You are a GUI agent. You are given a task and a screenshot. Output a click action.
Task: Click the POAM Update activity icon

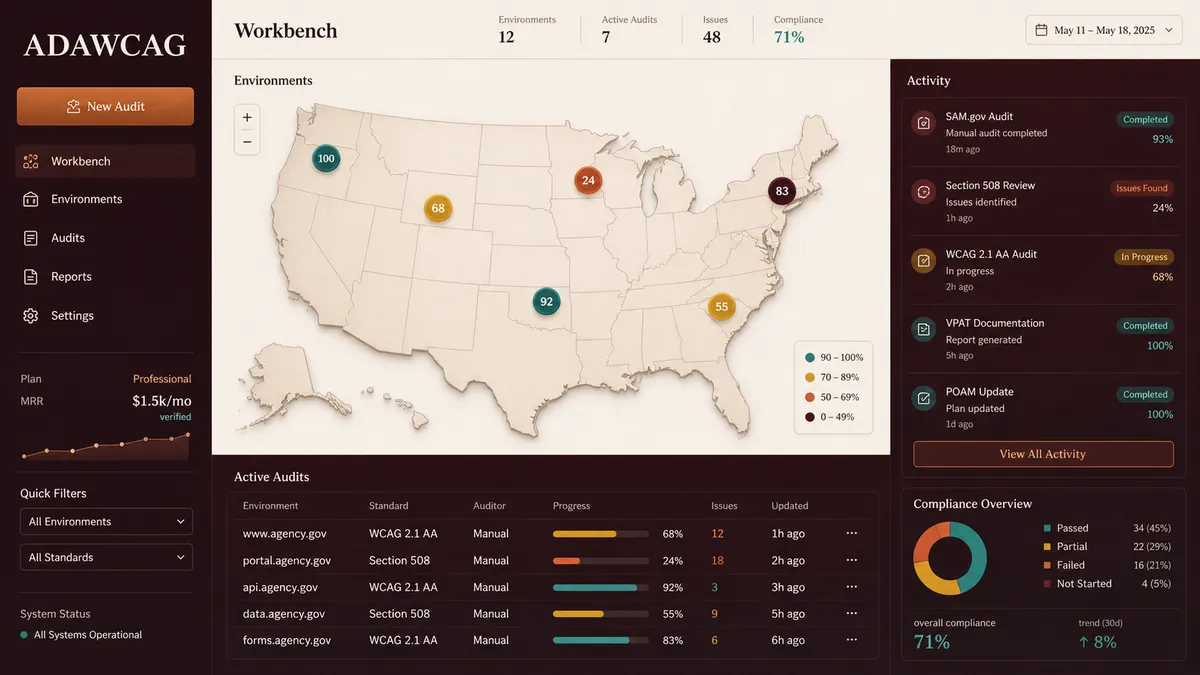(x=924, y=399)
